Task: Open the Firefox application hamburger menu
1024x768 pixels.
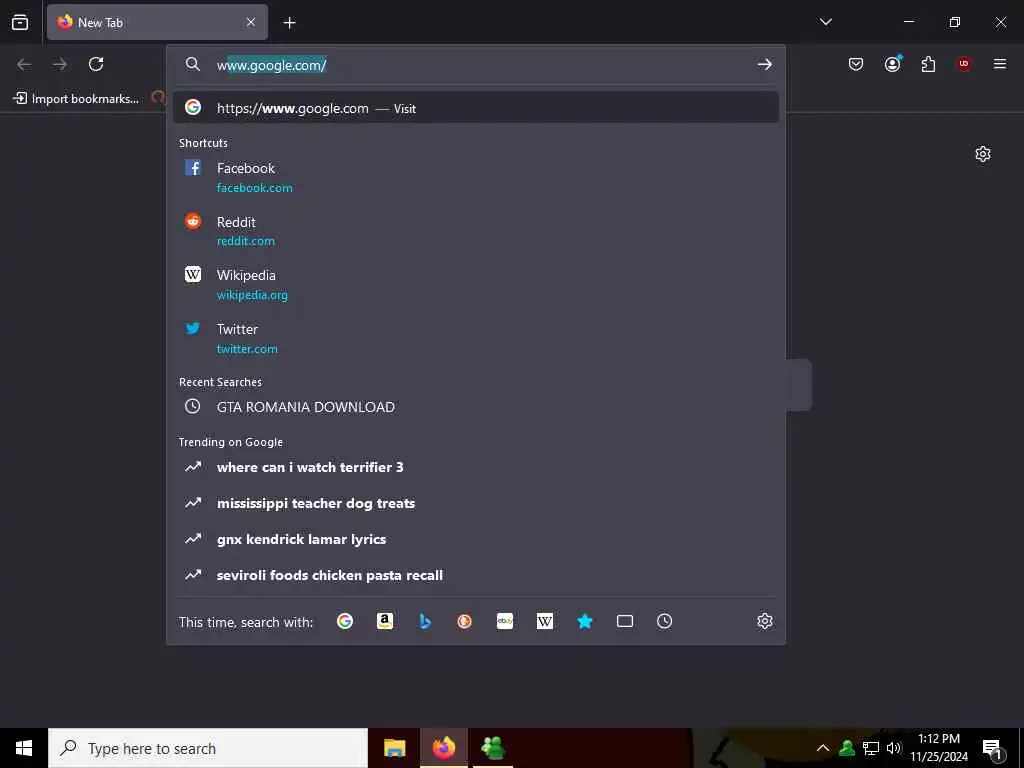Action: (1000, 64)
